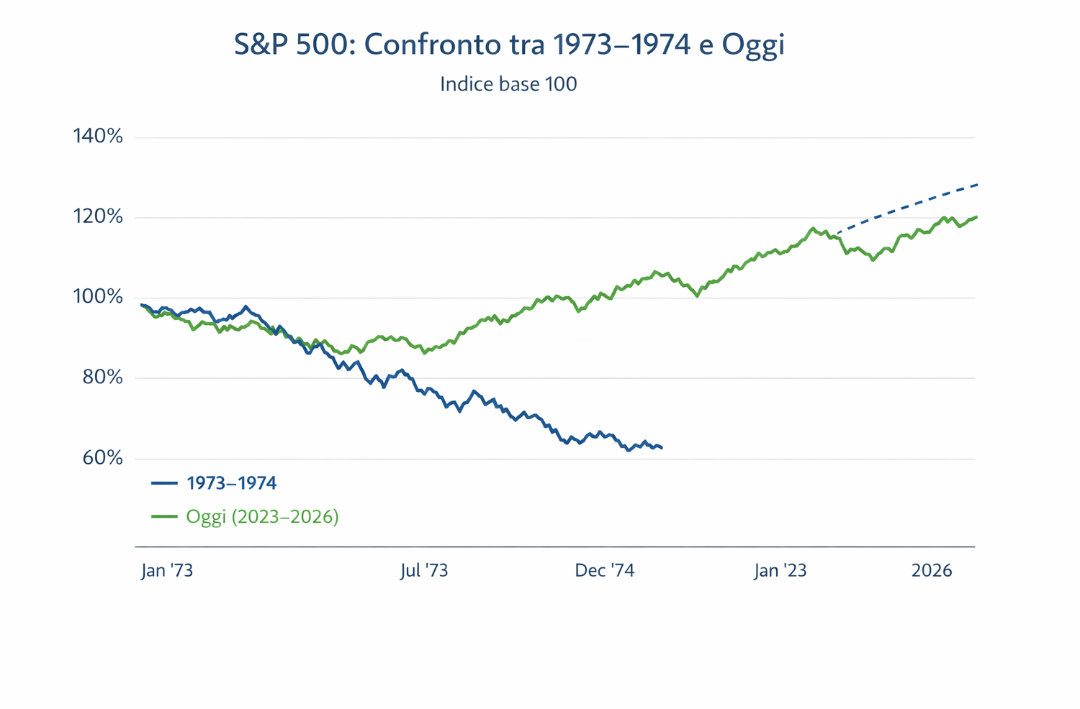Click the 140% y-axis label

coord(98,137)
